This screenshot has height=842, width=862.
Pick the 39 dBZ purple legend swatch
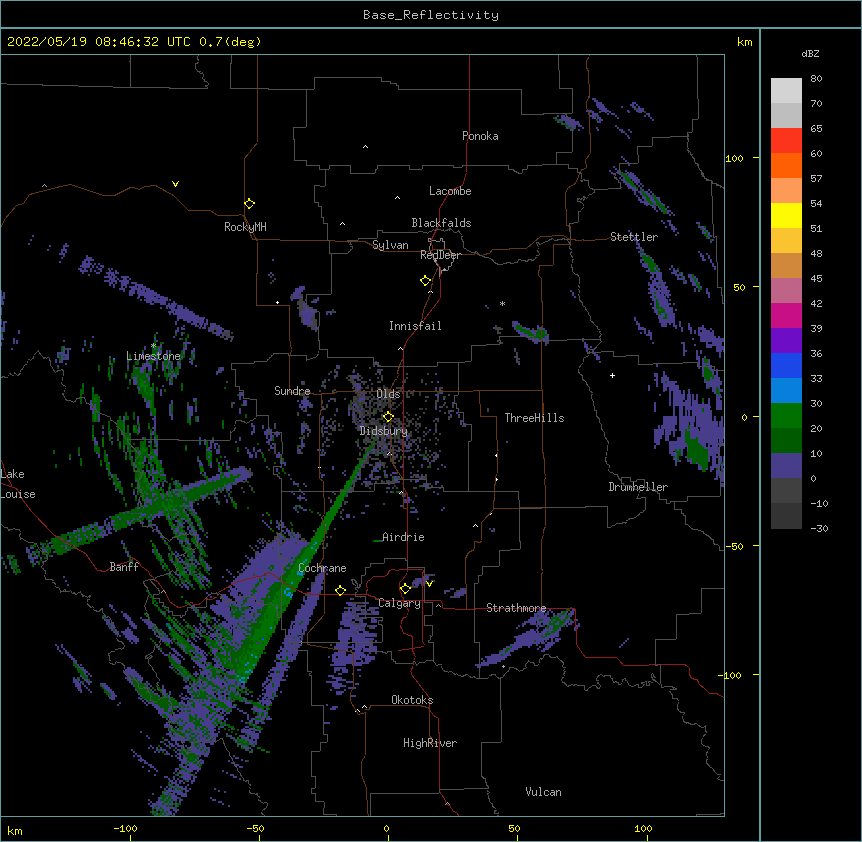tap(786, 340)
